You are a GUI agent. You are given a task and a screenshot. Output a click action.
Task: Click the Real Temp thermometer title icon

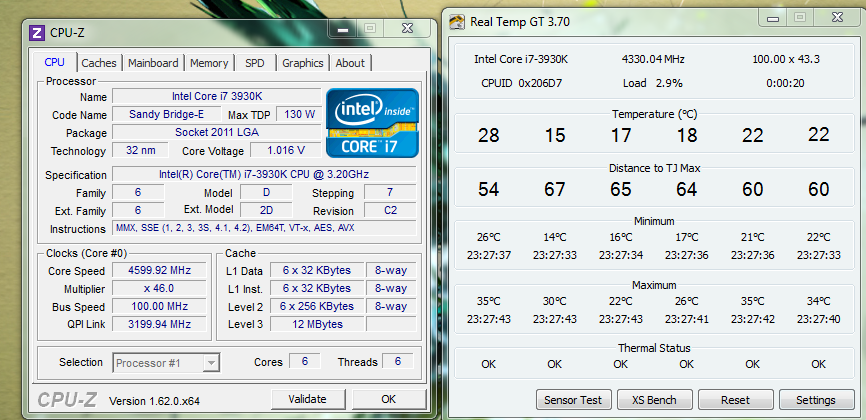(x=456, y=21)
